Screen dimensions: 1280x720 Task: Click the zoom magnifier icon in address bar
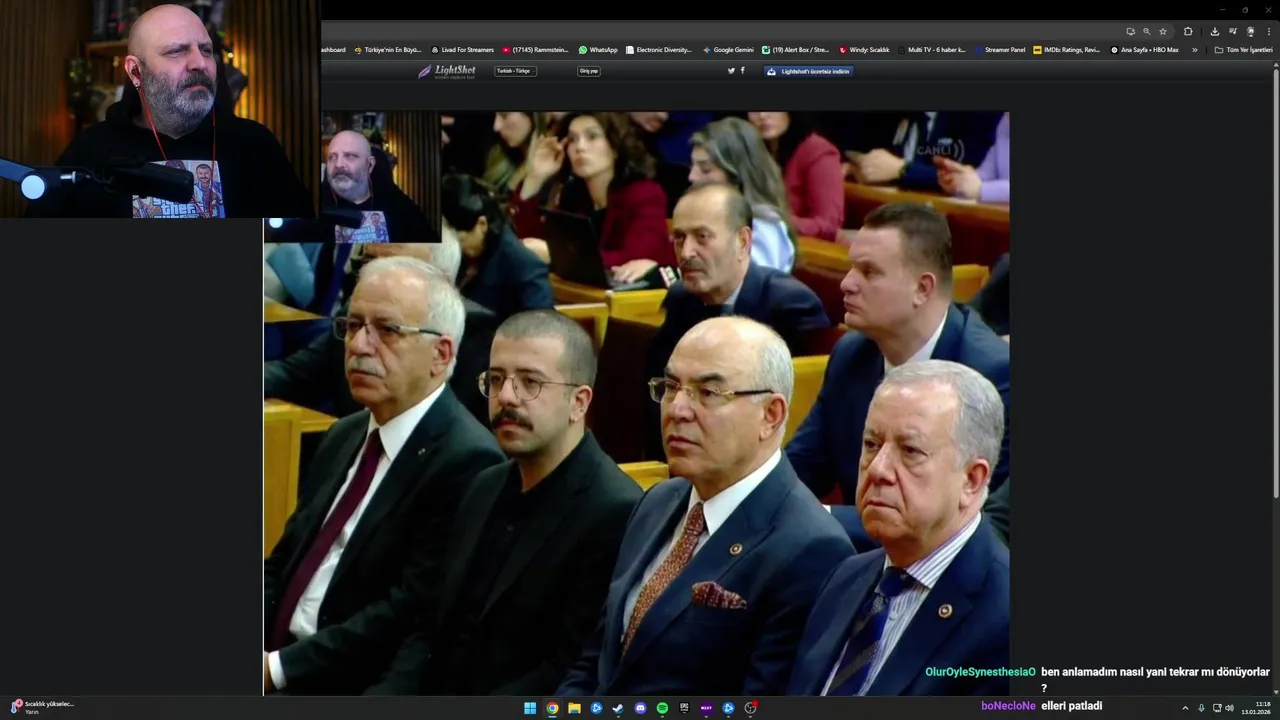pos(1146,31)
